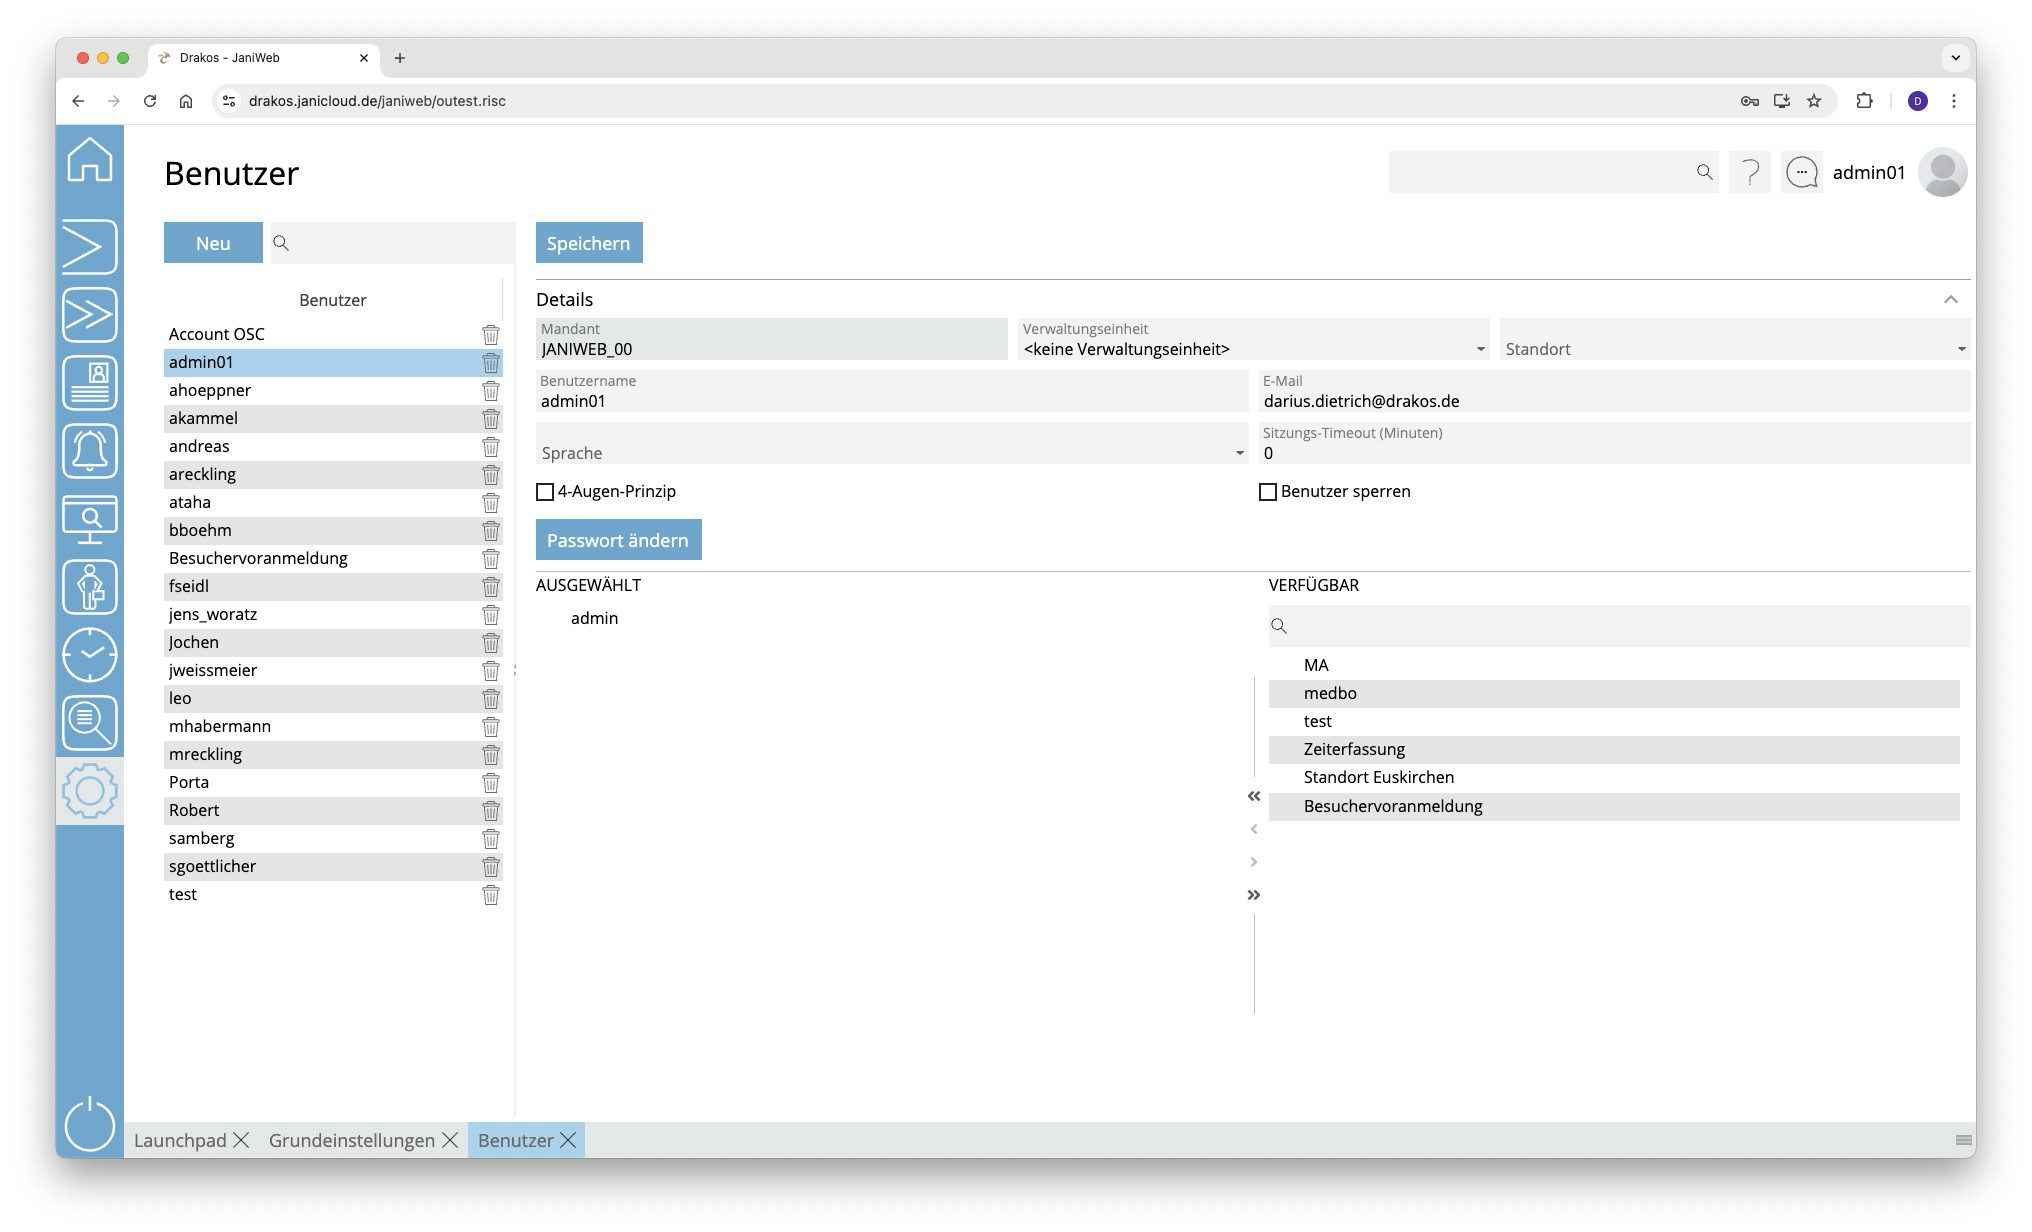Open the clock time-tracking sidebar icon

tap(90, 654)
